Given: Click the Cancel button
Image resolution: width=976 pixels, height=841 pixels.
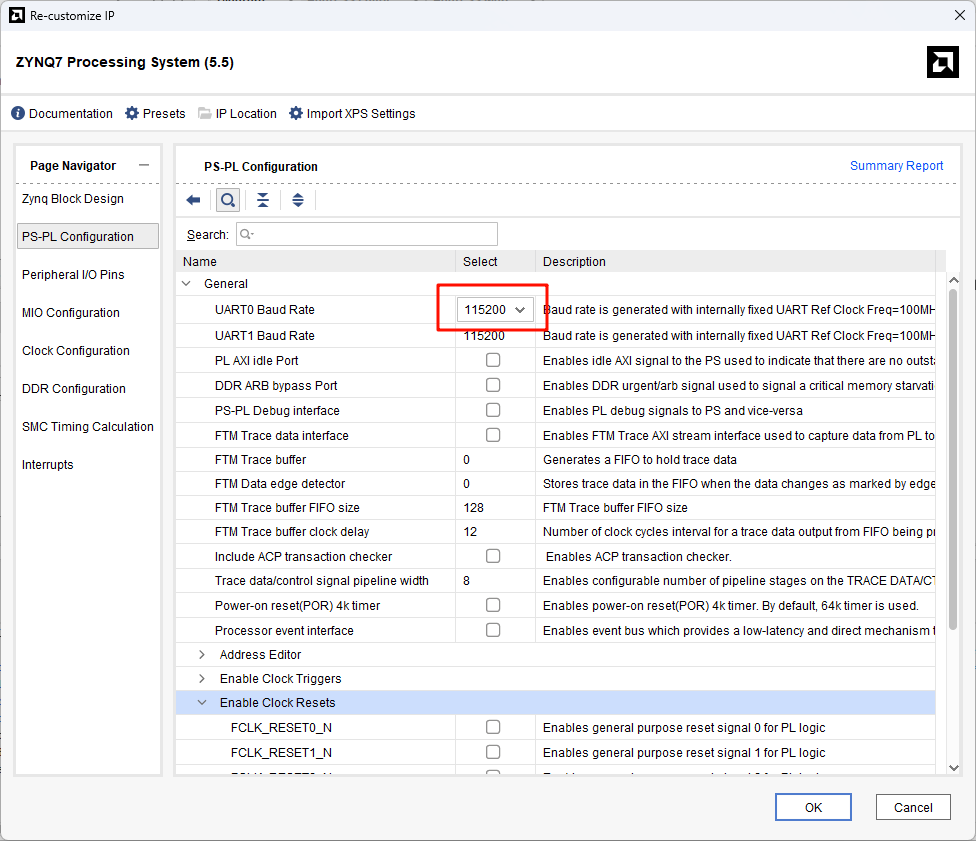Looking at the screenshot, I should click(x=913, y=807).
